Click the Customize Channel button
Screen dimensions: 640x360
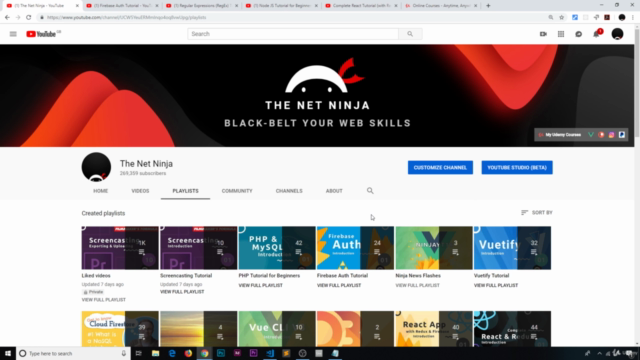440,167
